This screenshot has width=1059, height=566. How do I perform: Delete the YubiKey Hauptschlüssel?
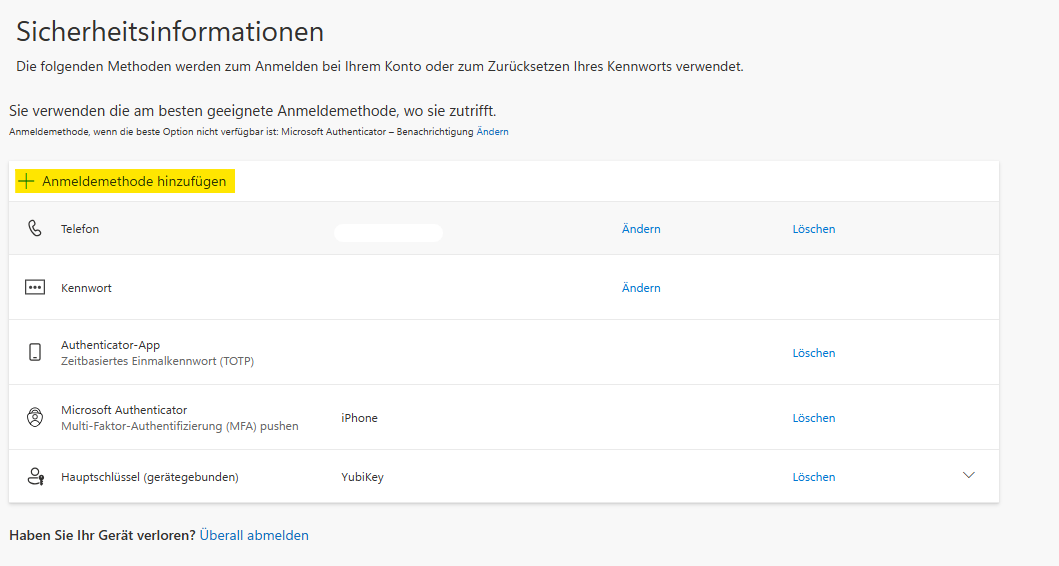pos(813,477)
